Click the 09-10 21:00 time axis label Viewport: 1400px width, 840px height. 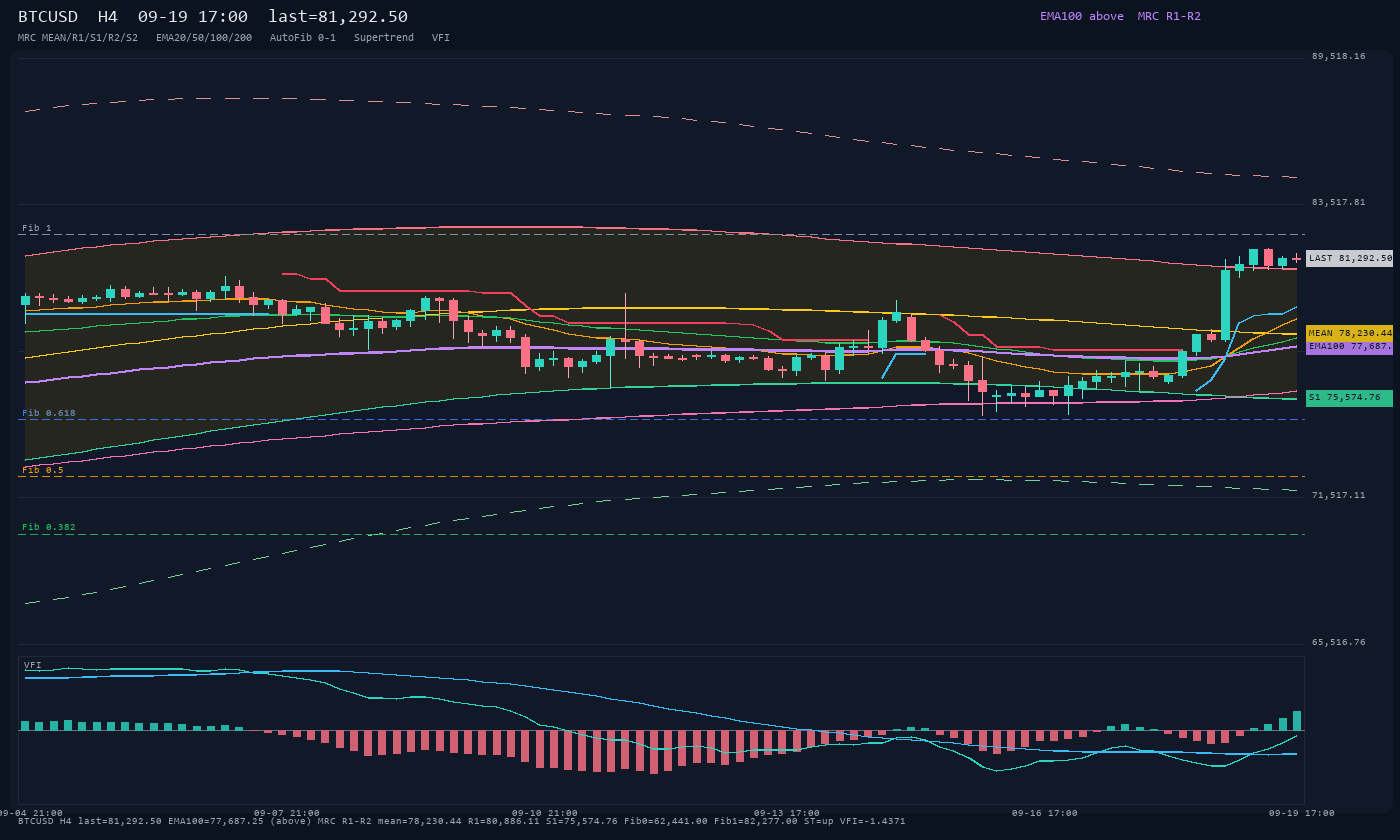545,813
